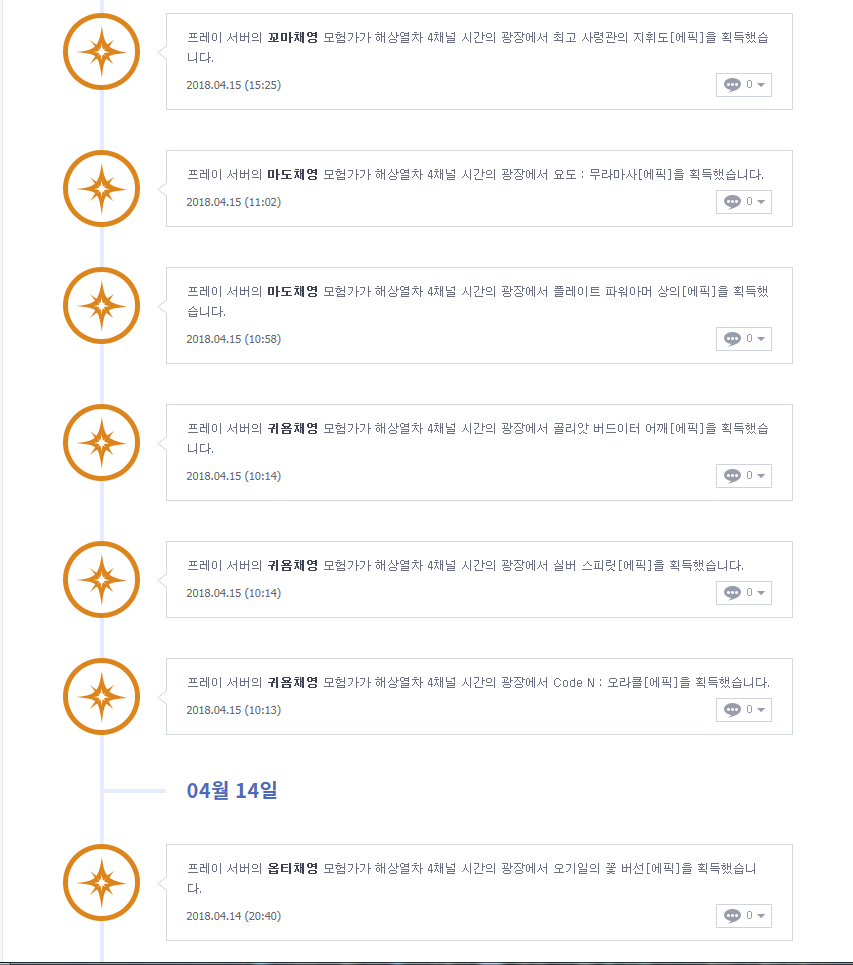Expand comments on the 플레이트 파워아머 상의 post
Screen dimensions: 853x965
pyautogui.click(x=744, y=339)
